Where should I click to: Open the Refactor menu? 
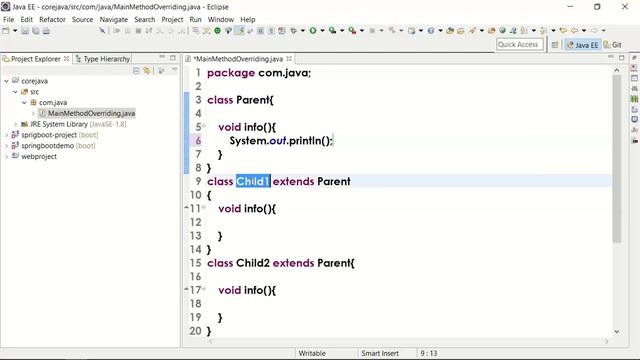[52, 19]
